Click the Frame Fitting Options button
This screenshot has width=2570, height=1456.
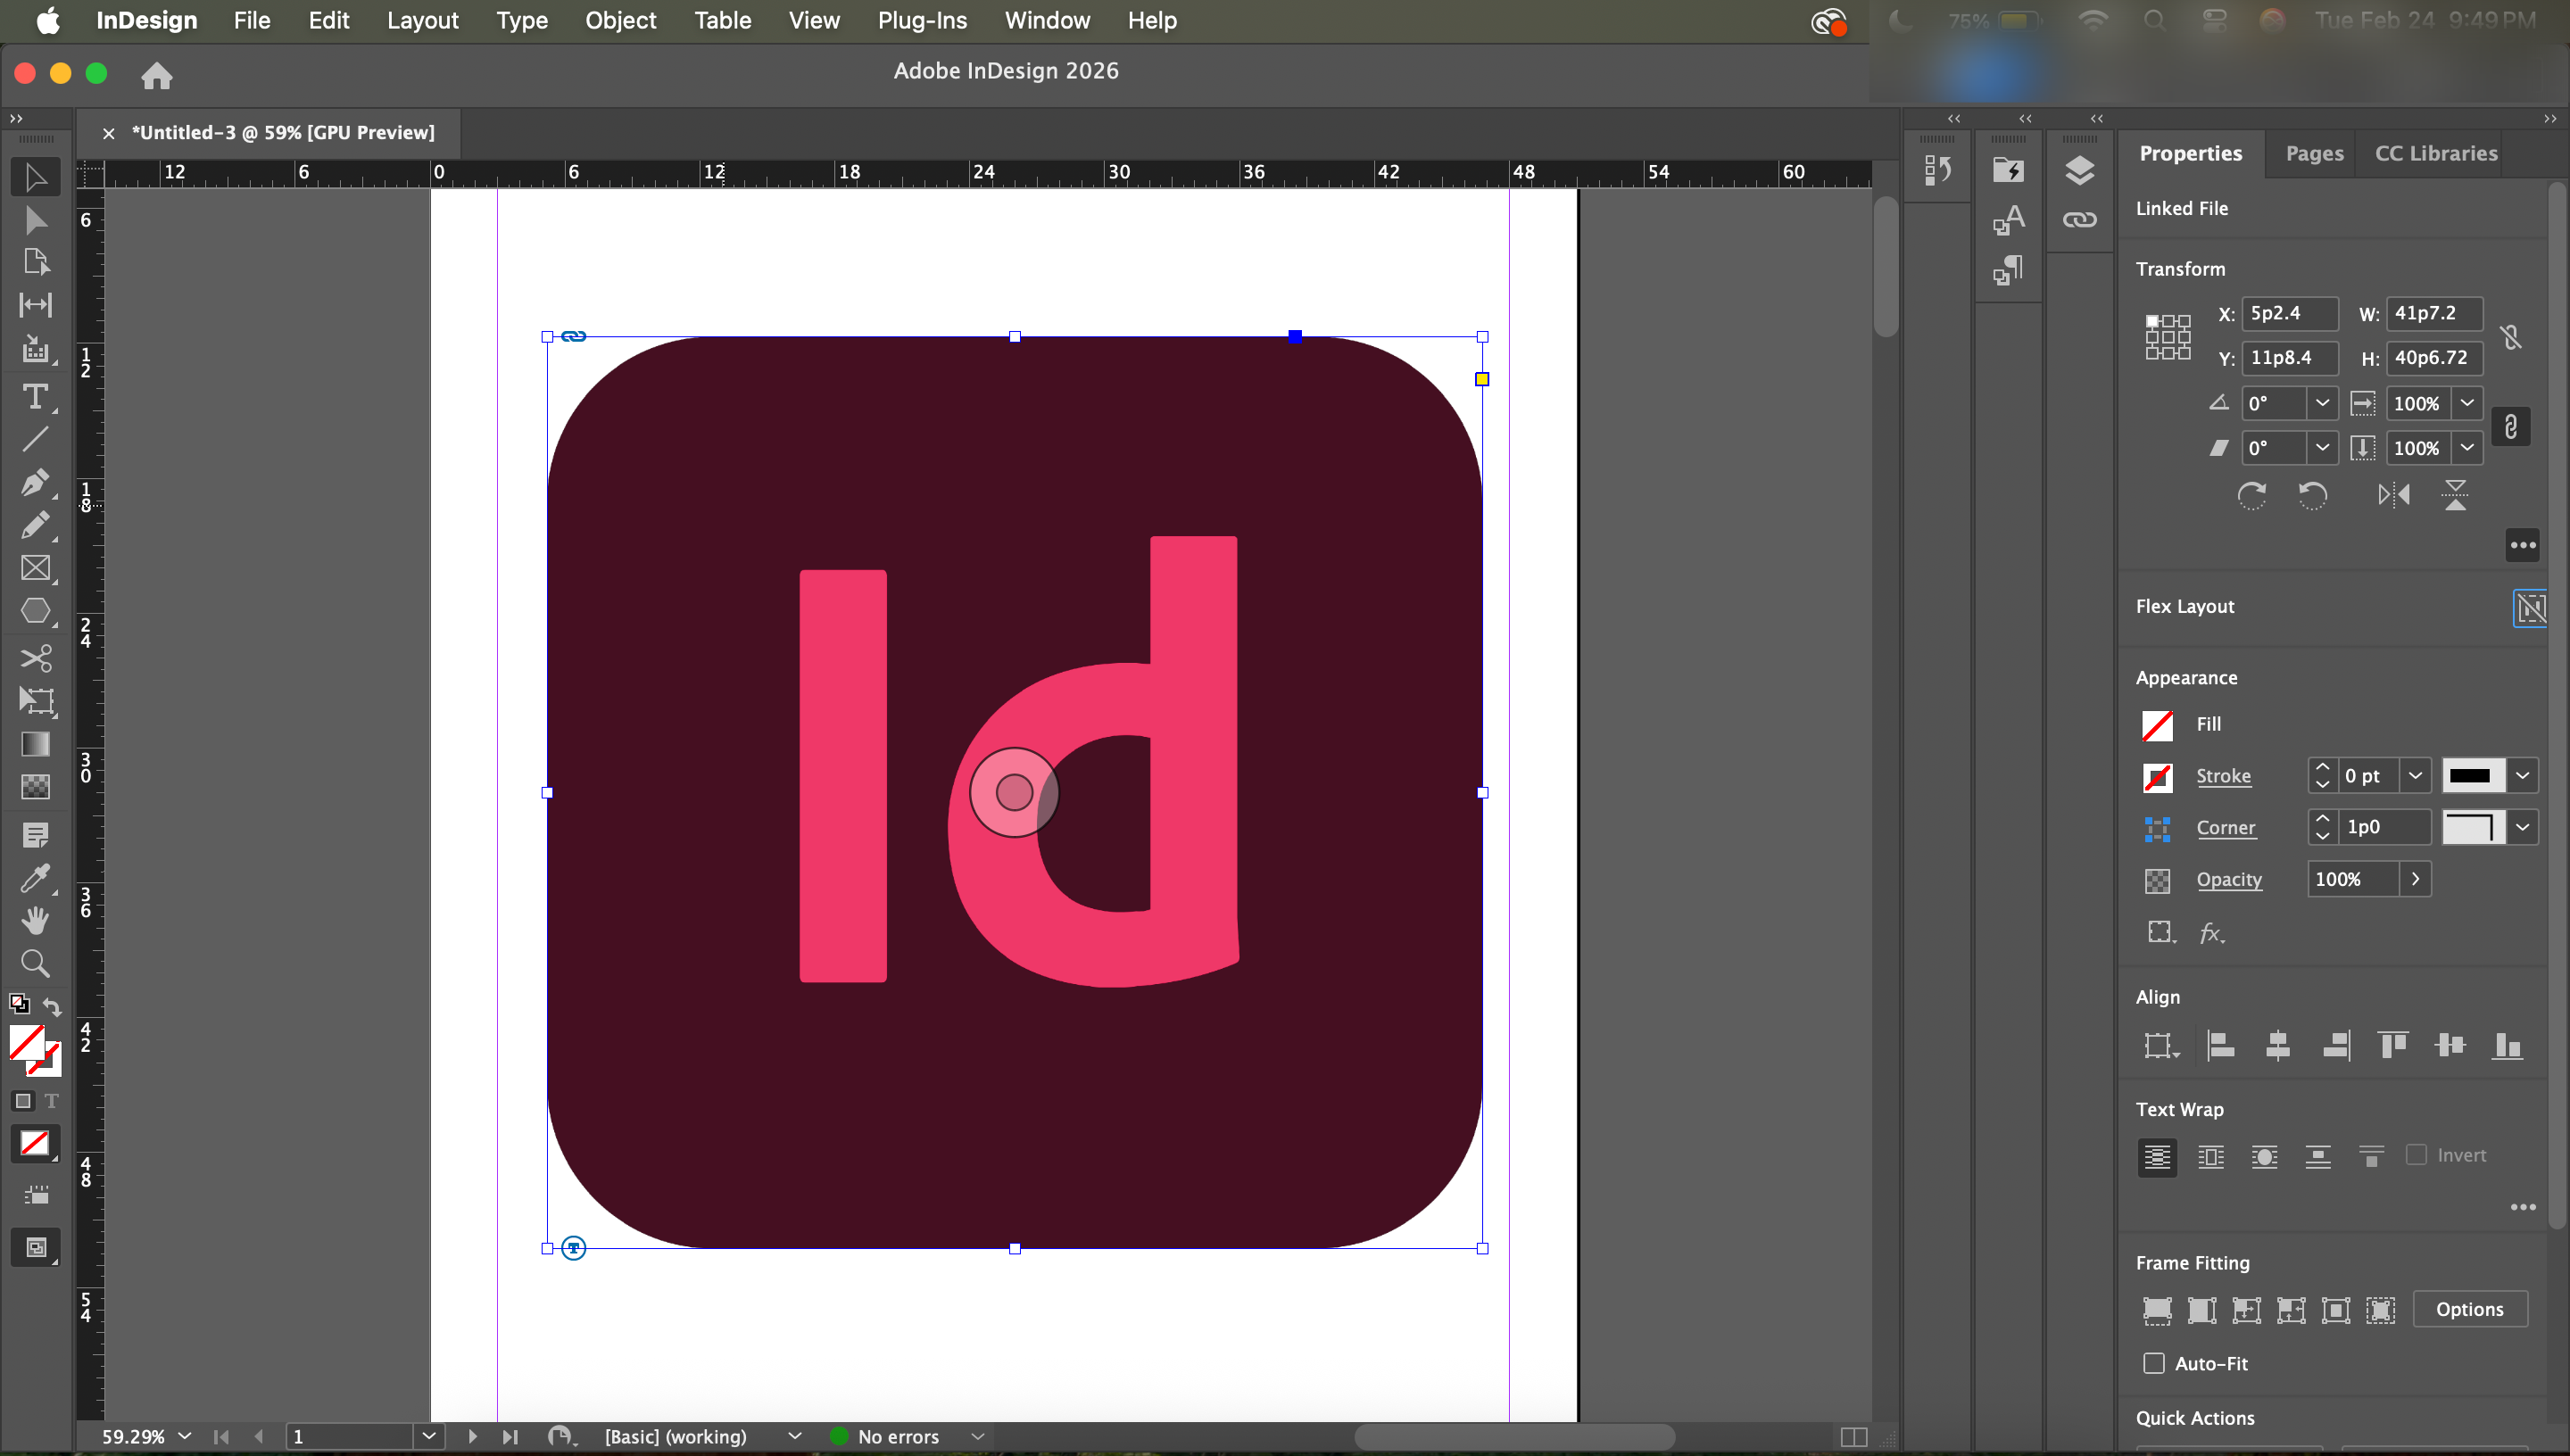click(x=2469, y=1309)
